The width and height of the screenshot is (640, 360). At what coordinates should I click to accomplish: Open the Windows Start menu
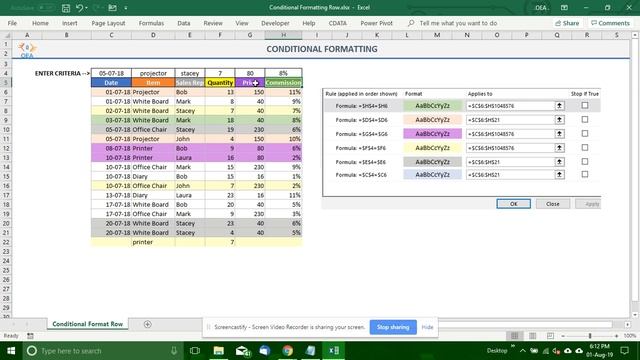tap(11, 351)
